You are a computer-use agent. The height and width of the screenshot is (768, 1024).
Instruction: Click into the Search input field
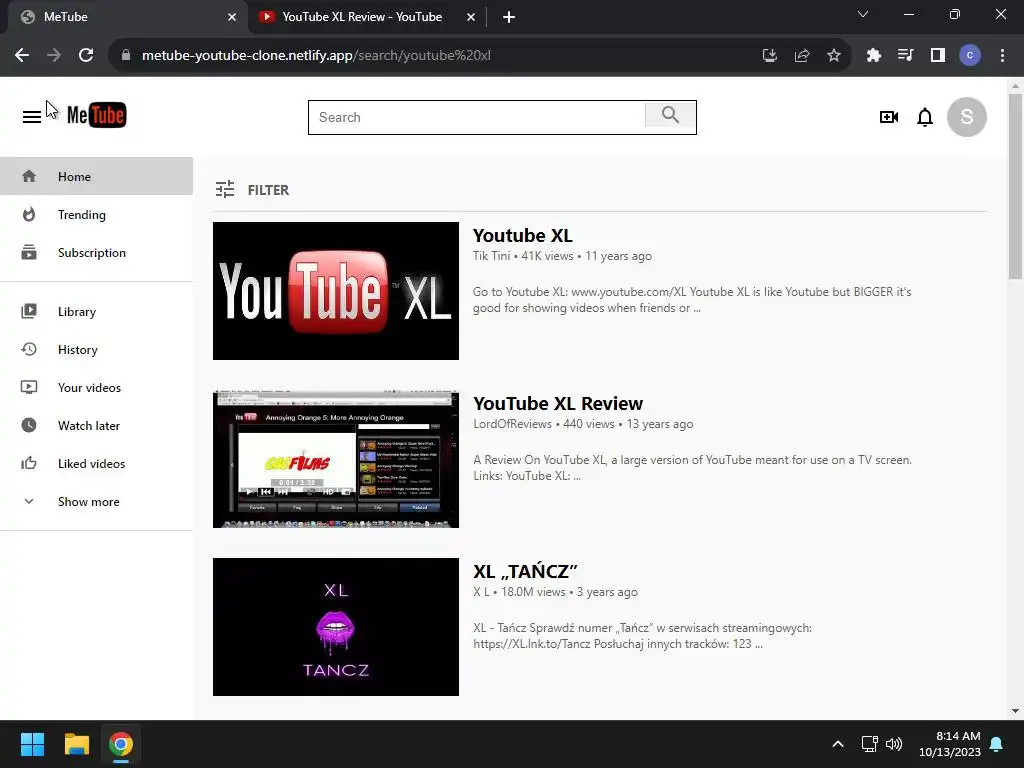(477, 117)
